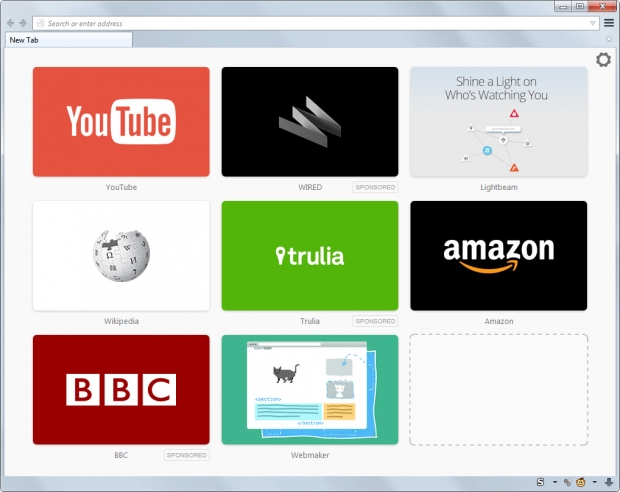
Task: Minimize the browser window
Action: click(563, 6)
